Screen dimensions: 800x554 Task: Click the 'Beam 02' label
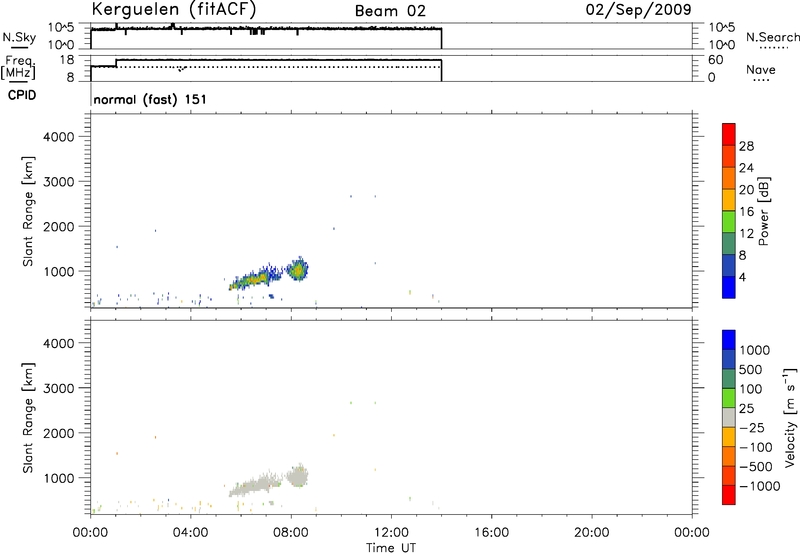pos(390,11)
